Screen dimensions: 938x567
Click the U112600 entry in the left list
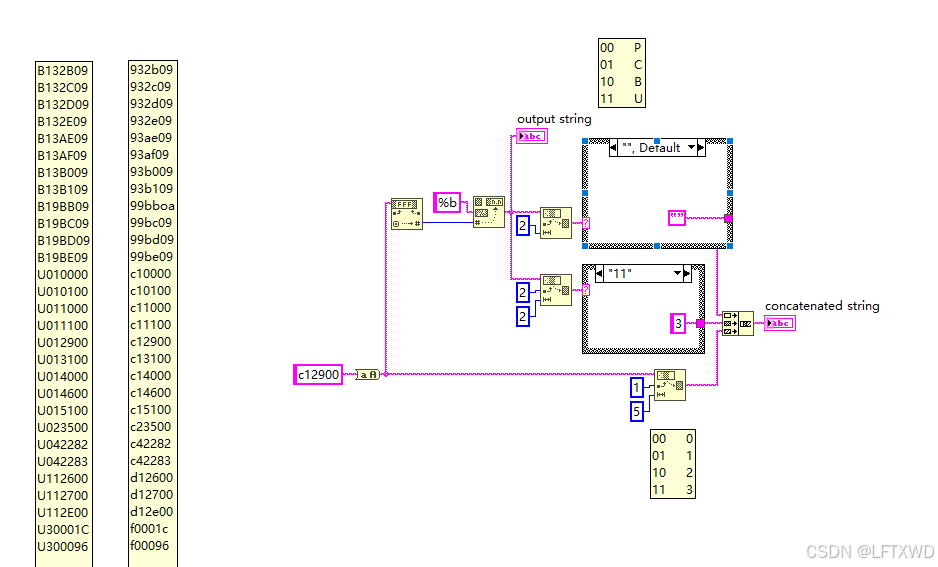63,478
